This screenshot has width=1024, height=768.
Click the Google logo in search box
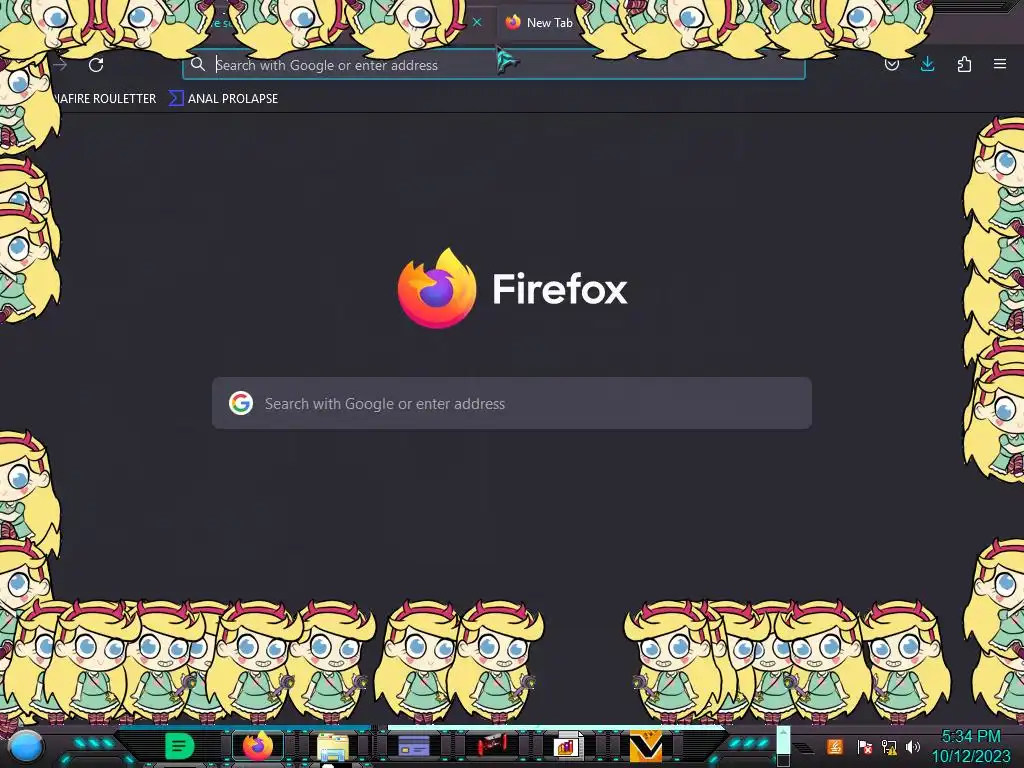click(x=241, y=403)
